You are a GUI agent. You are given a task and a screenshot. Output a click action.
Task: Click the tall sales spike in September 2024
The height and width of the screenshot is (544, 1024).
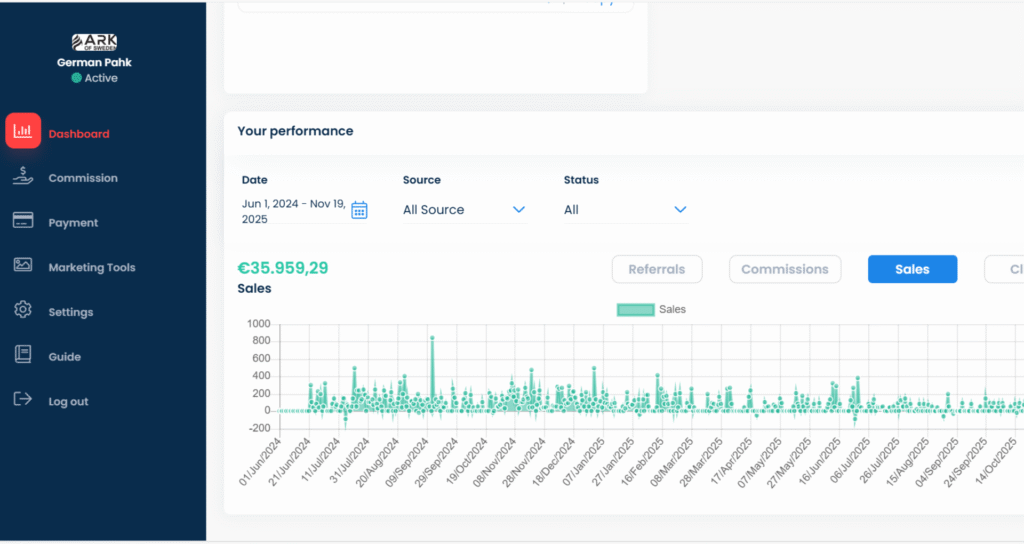(432, 340)
